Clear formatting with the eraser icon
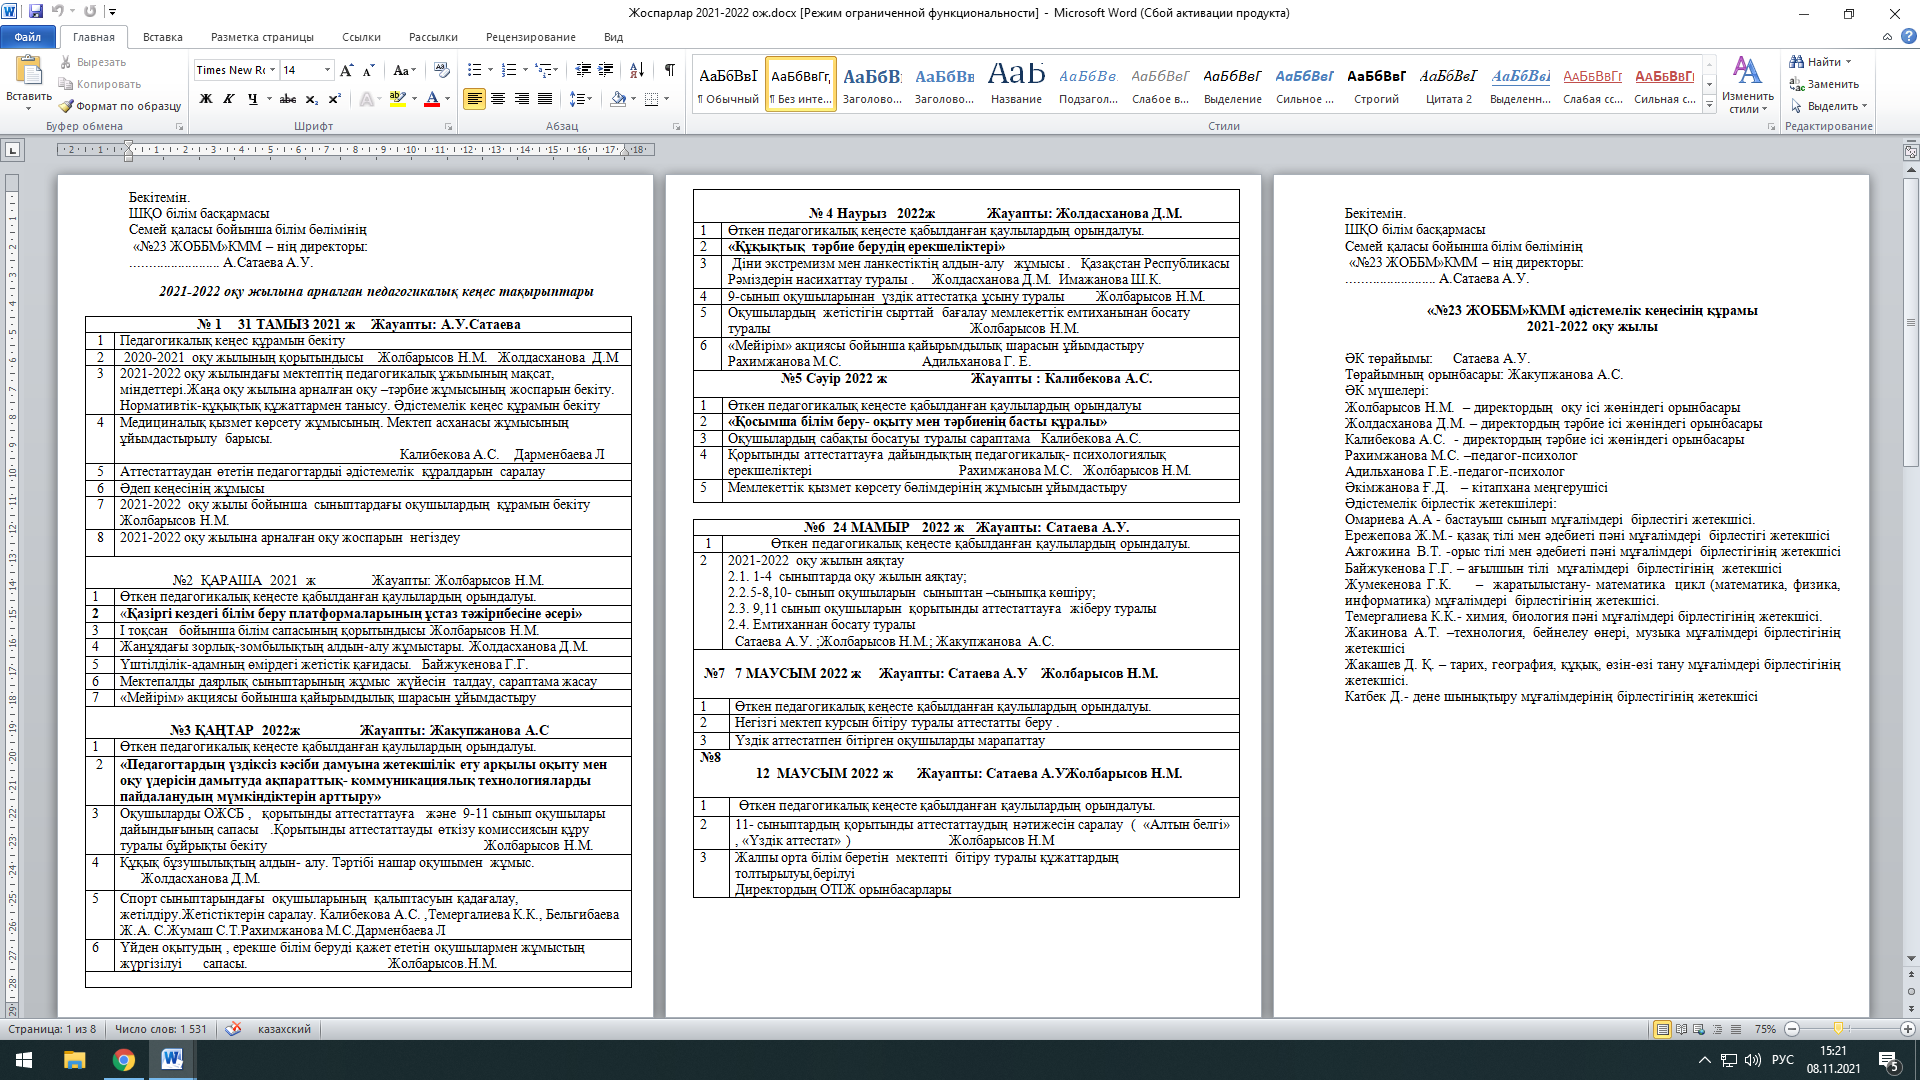This screenshot has width=1920, height=1080. 441,70
